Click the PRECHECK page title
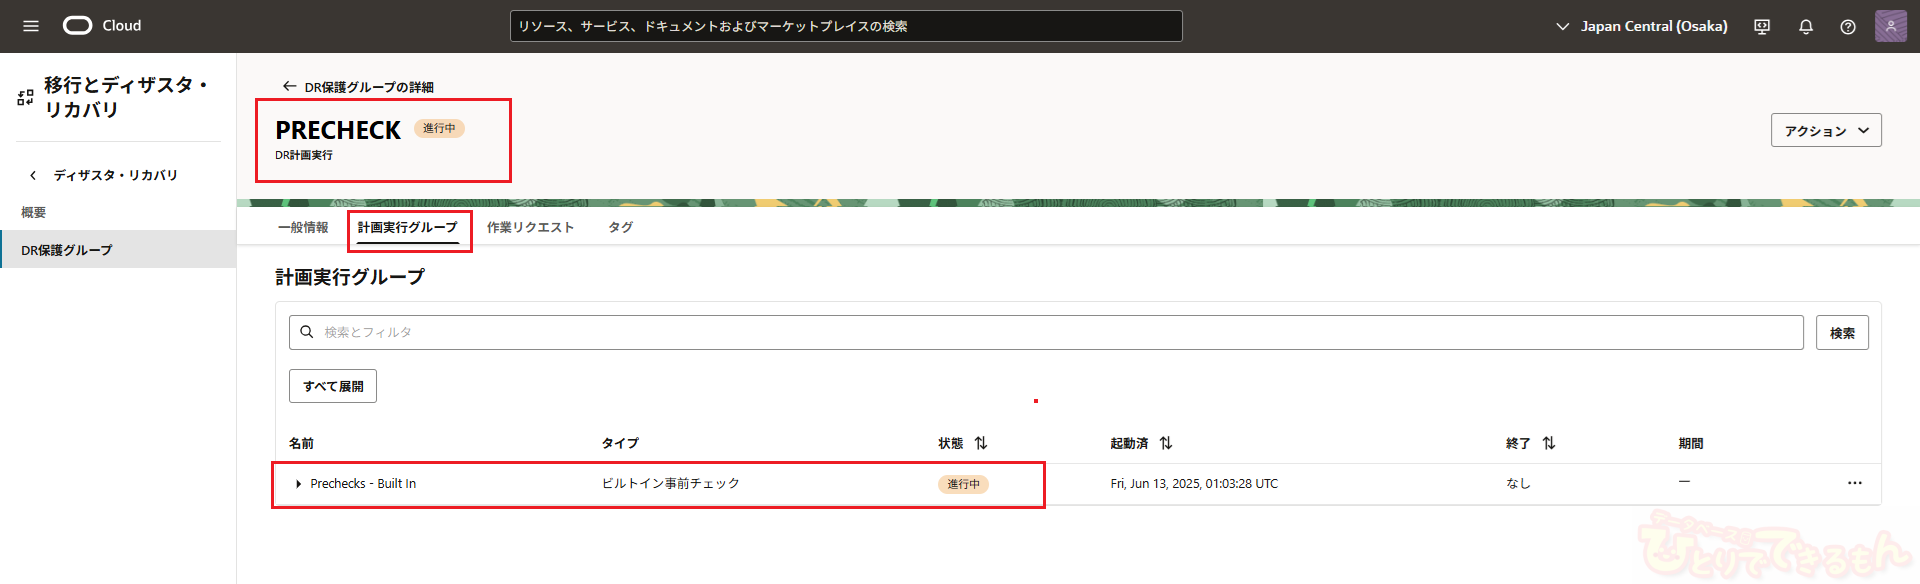This screenshot has width=1920, height=584. pyautogui.click(x=338, y=130)
